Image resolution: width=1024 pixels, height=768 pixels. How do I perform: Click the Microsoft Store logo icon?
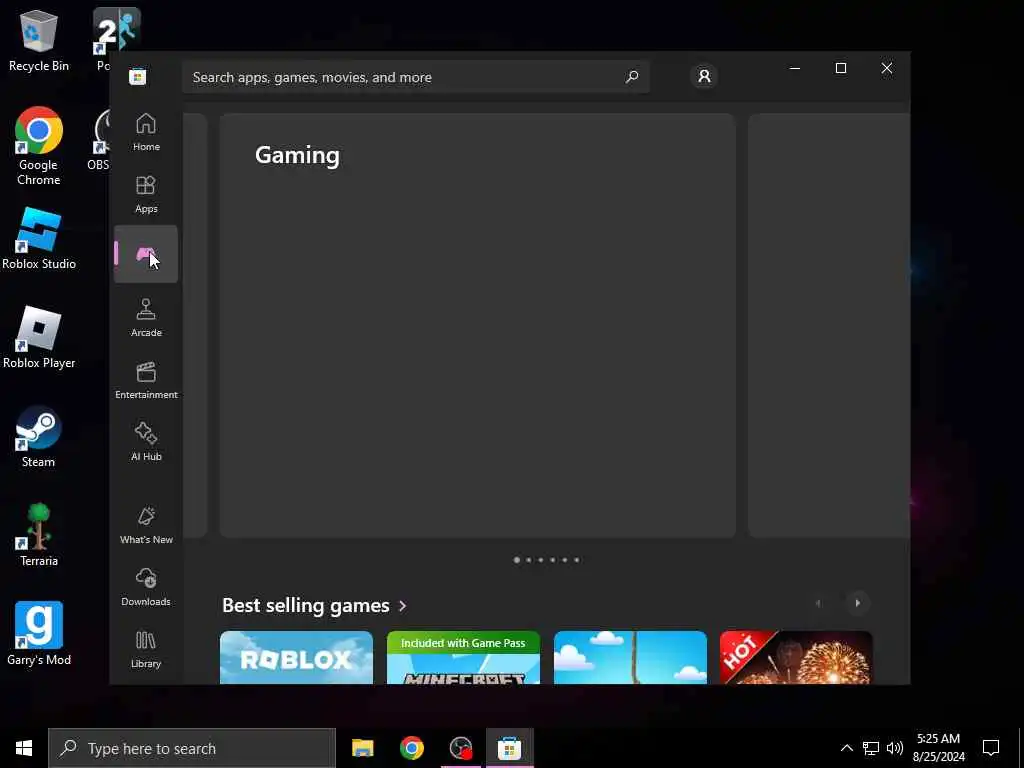pos(137,76)
